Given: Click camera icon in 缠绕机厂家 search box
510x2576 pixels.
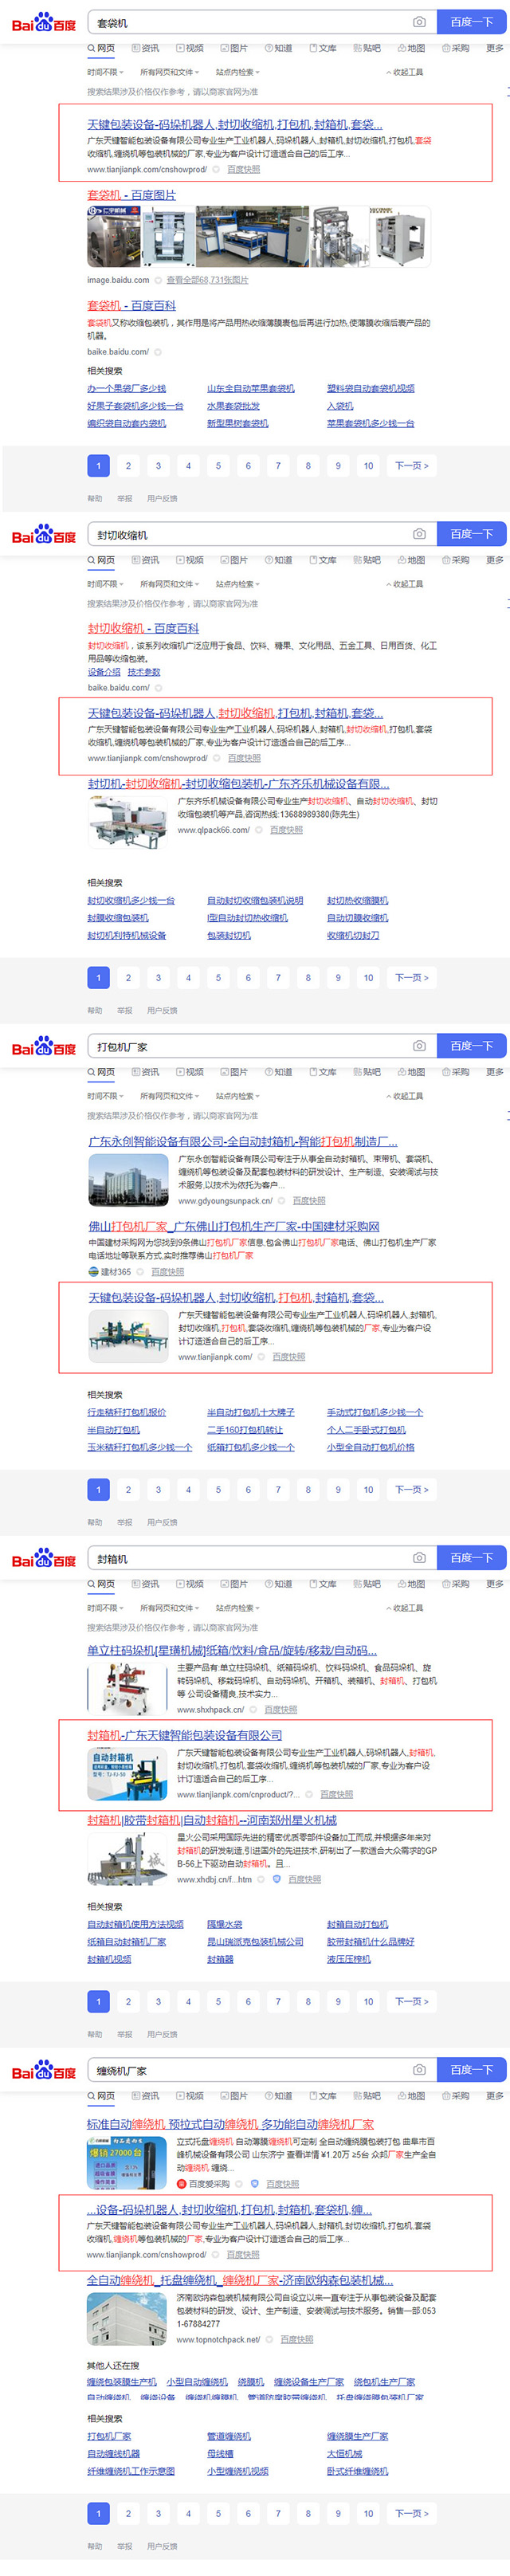Looking at the screenshot, I should 419,2069.
